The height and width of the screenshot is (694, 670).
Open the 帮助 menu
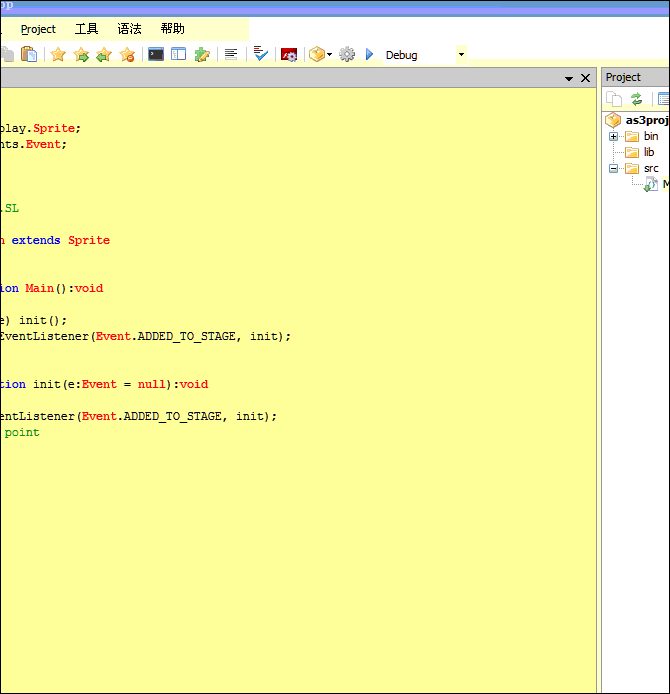[172, 29]
